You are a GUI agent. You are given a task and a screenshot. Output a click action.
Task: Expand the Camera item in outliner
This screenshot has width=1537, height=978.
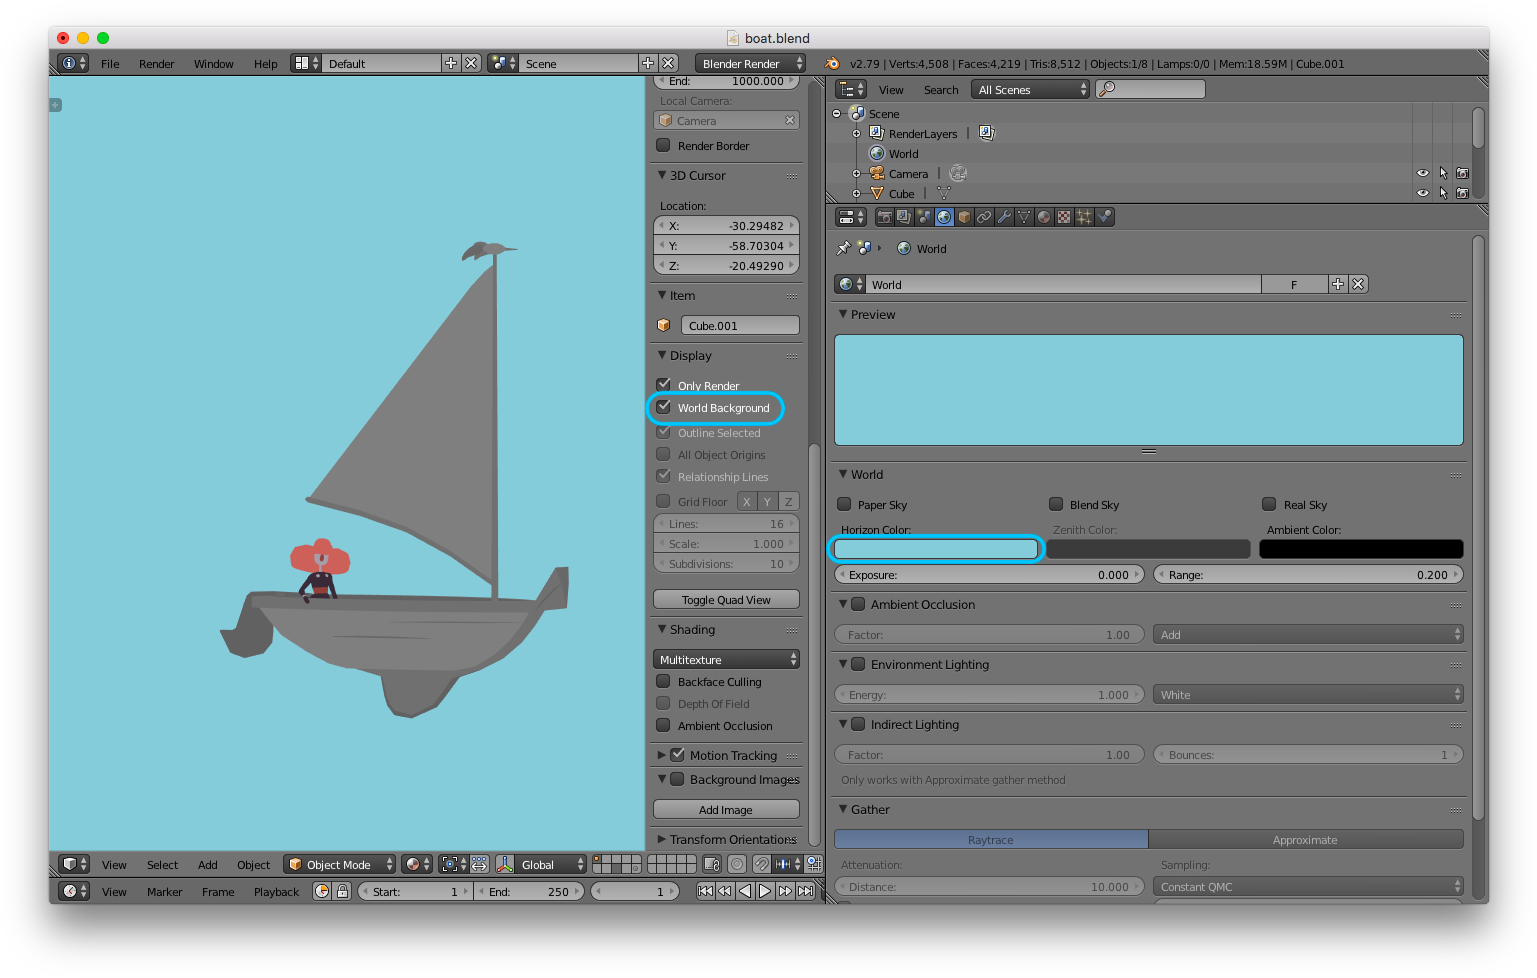856,174
